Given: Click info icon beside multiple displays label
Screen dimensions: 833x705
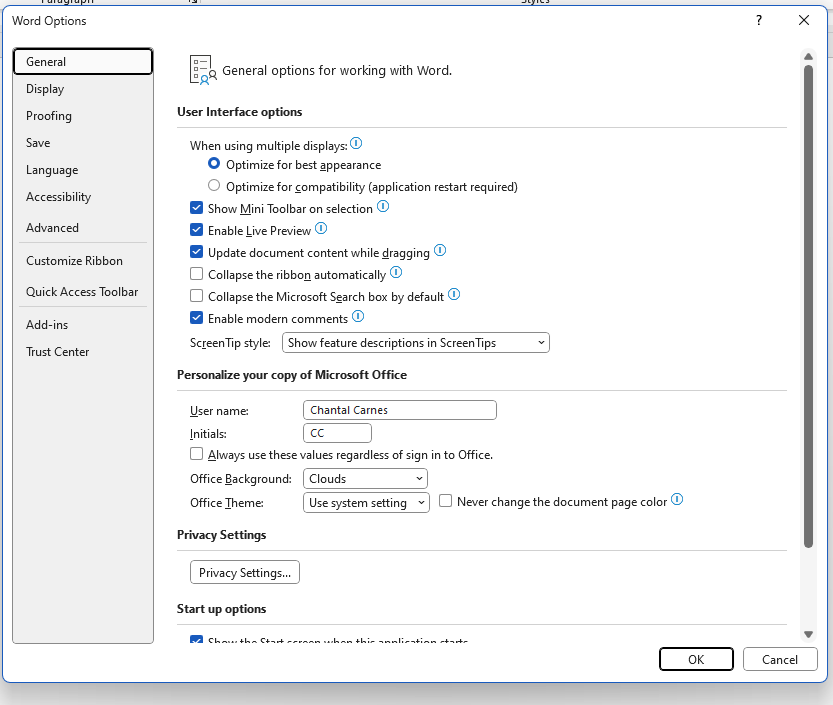Looking at the screenshot, I should coord(356,143).
